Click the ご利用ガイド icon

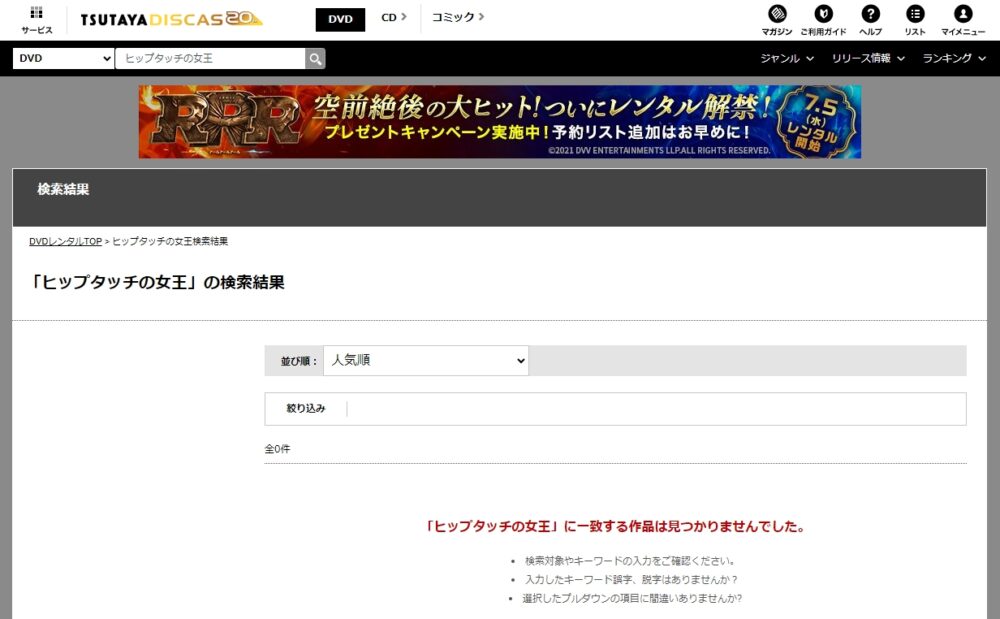(x=823, y=18)
